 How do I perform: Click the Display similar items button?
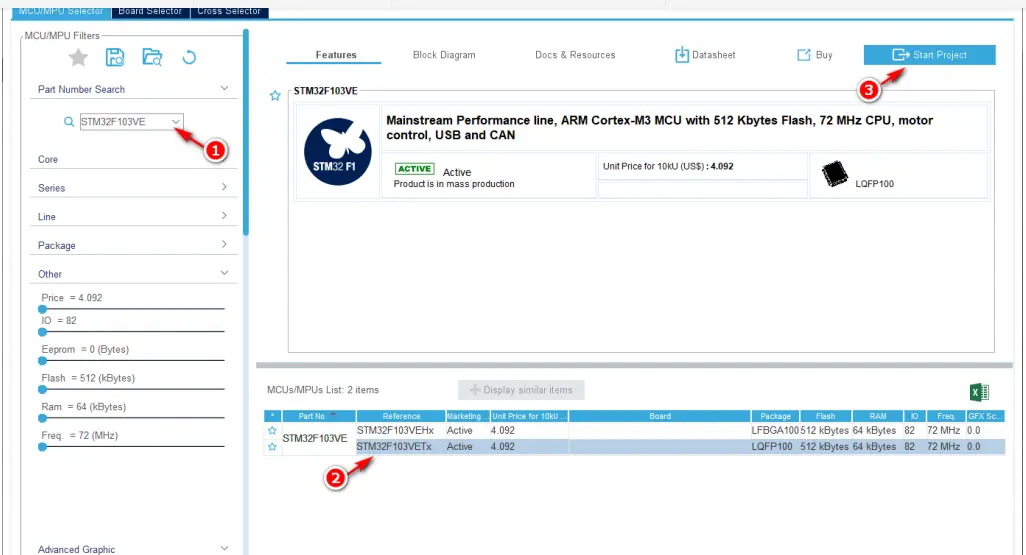[521, 390]
